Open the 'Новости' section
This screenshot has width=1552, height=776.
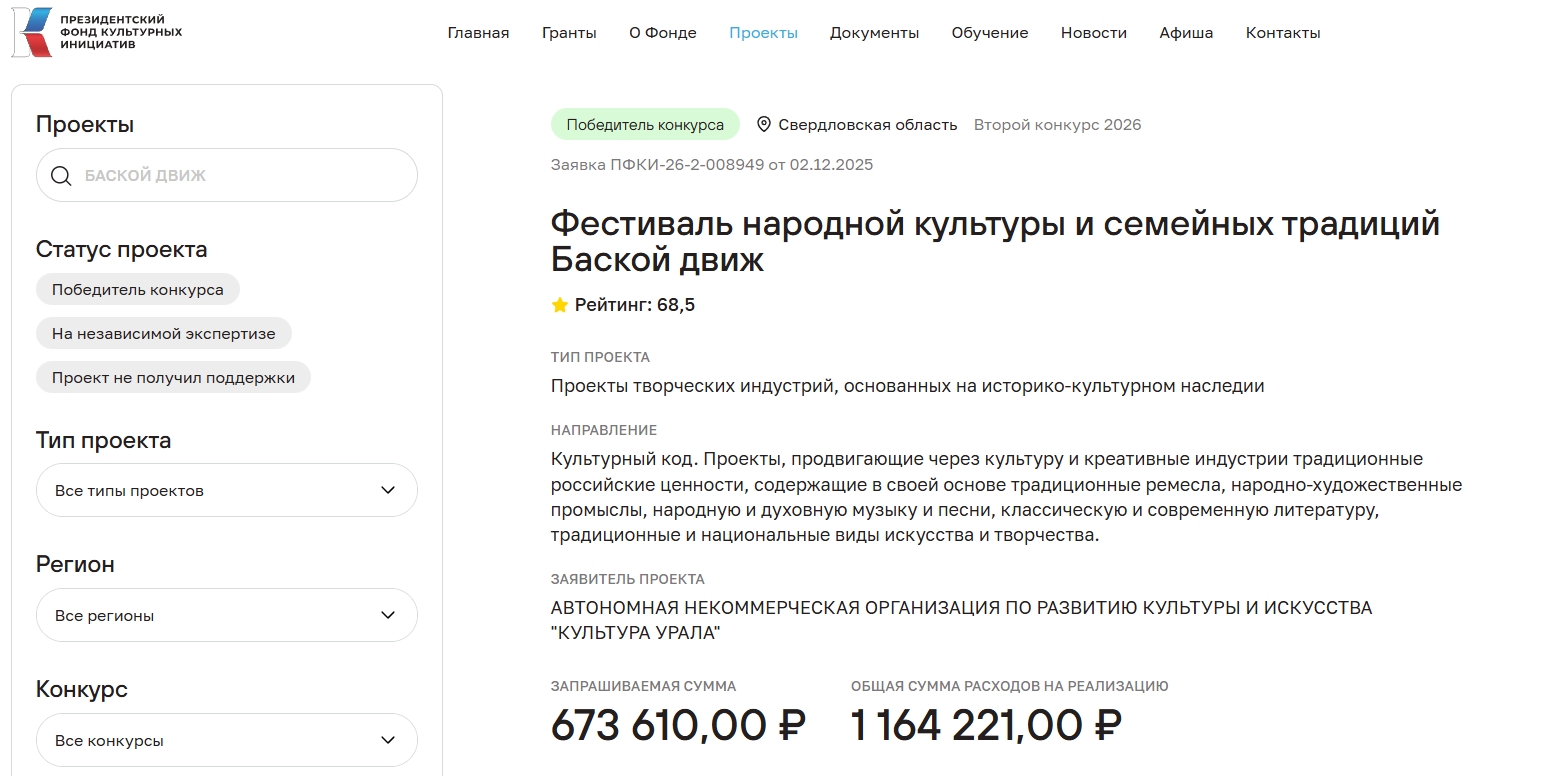pyautogui.click(x=1093, y=33)
